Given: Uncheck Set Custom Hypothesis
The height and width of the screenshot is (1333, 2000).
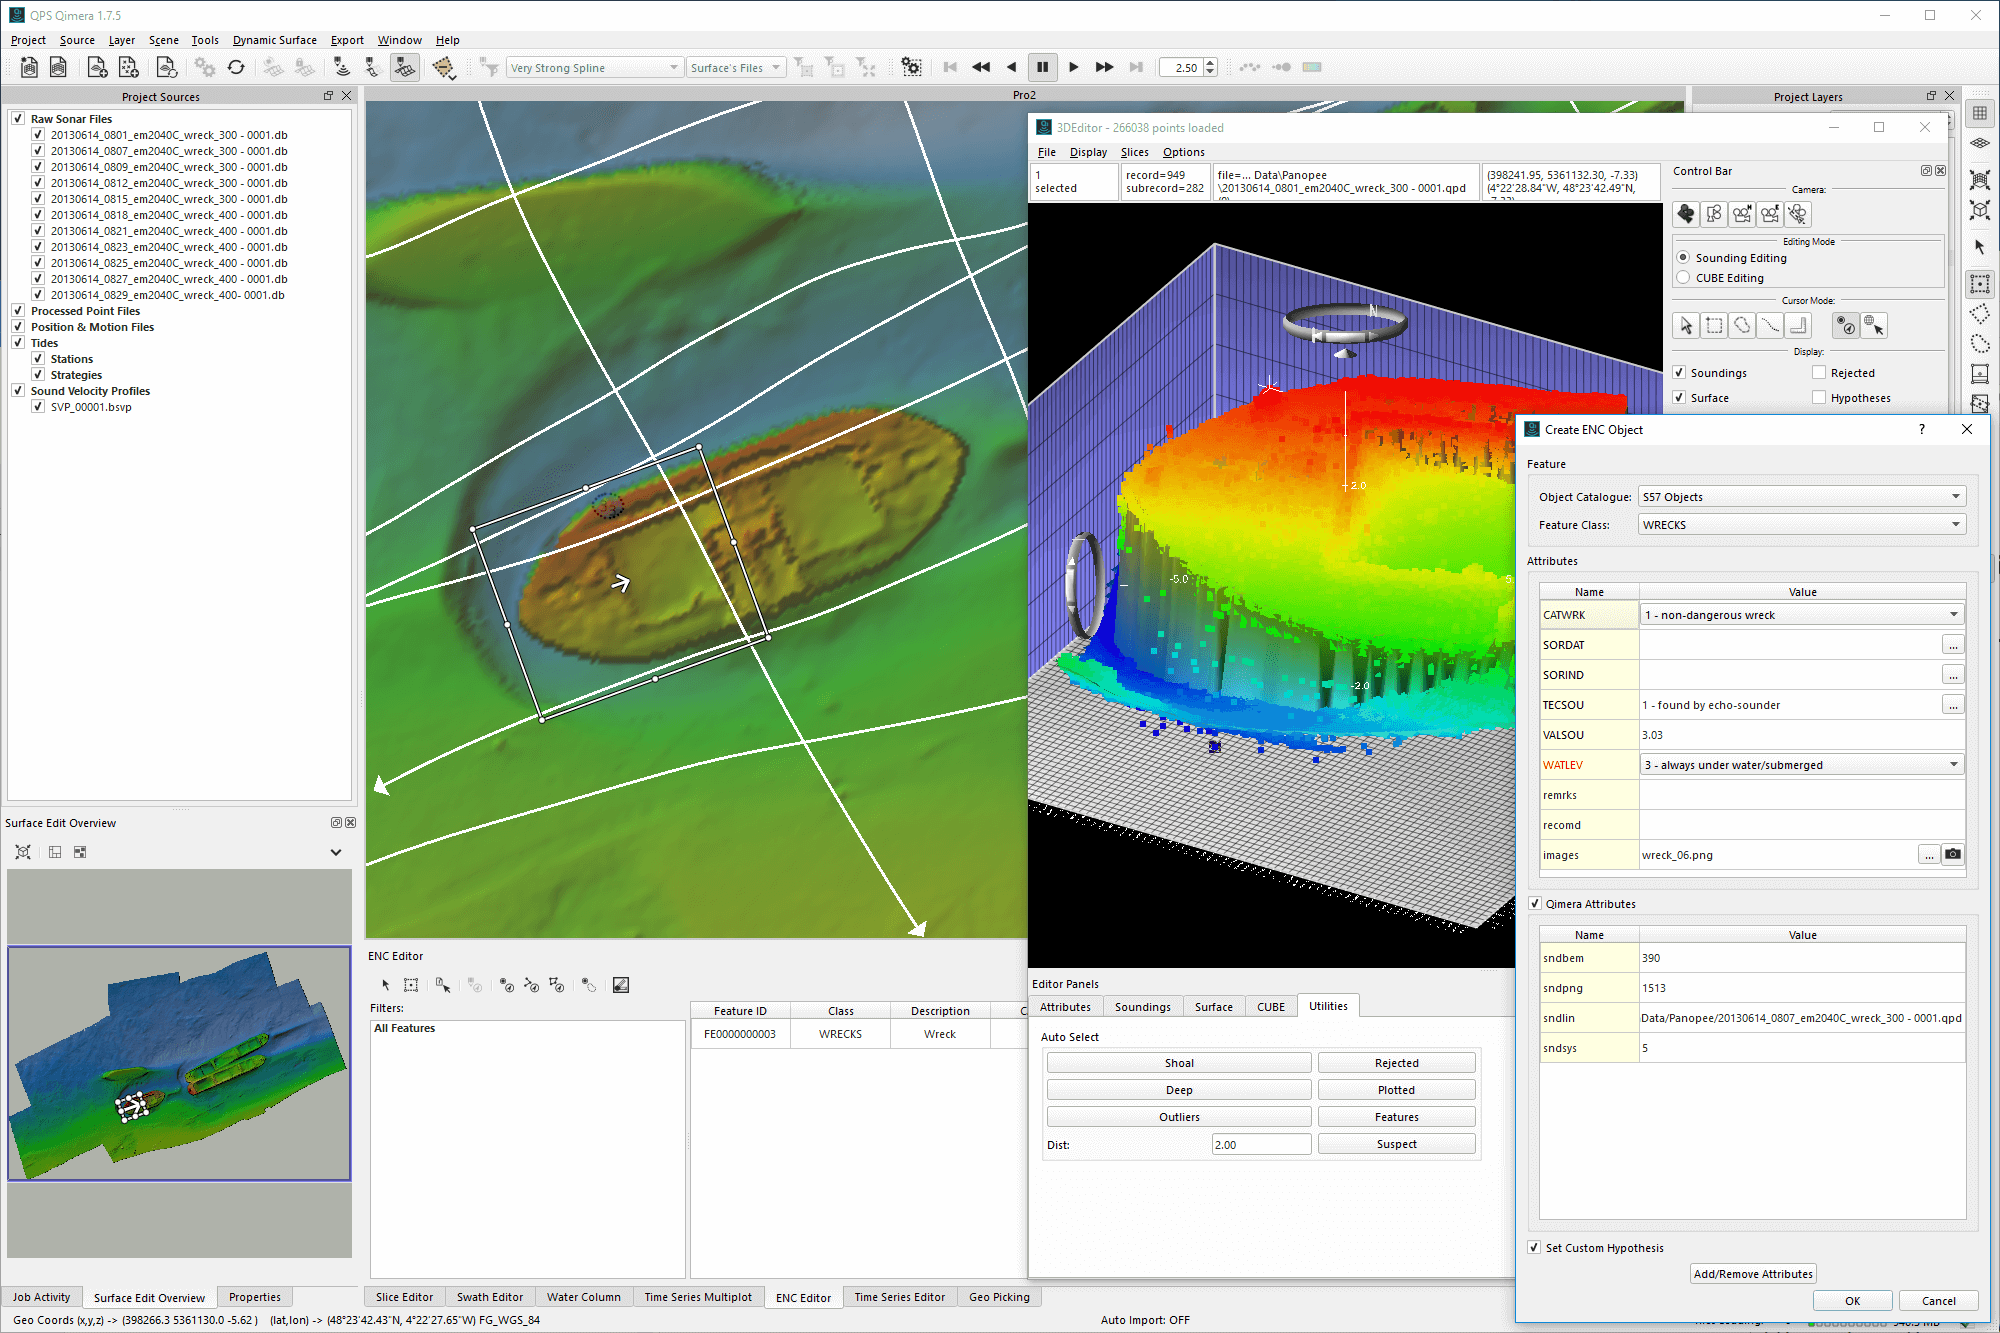Looking at the screenshot, I should [x=1534, y=1247].
